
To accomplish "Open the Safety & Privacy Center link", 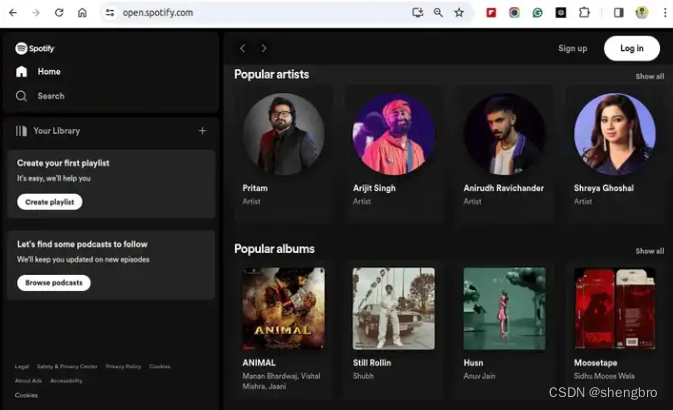I will point(67,366).
